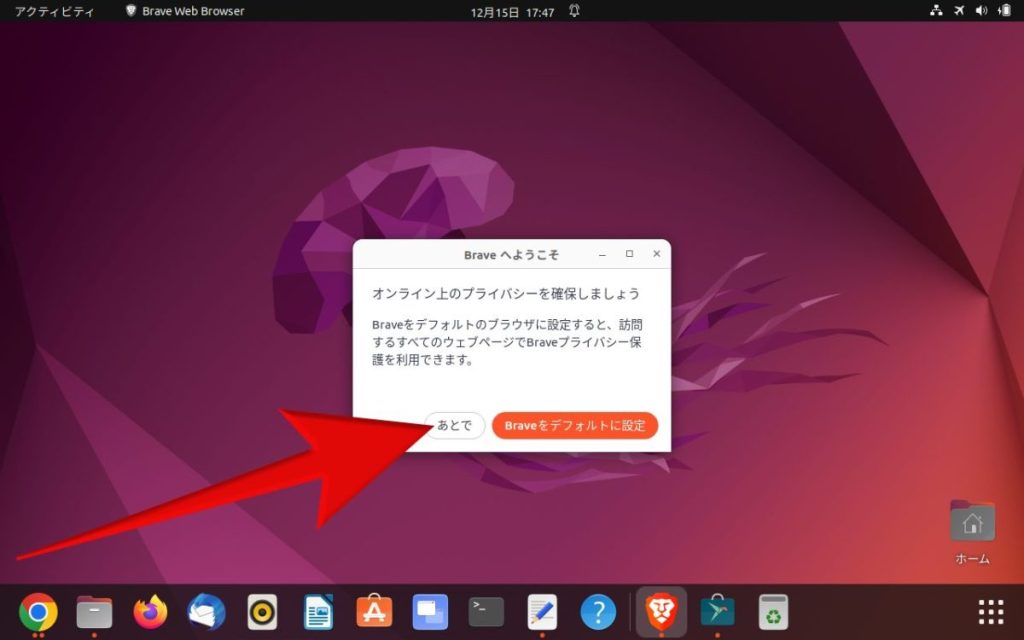Image resolution: width=1024 pixels, height=640 pixels.
Task: Open LibreOffice Writer from the dock
Action: [319, 612]
